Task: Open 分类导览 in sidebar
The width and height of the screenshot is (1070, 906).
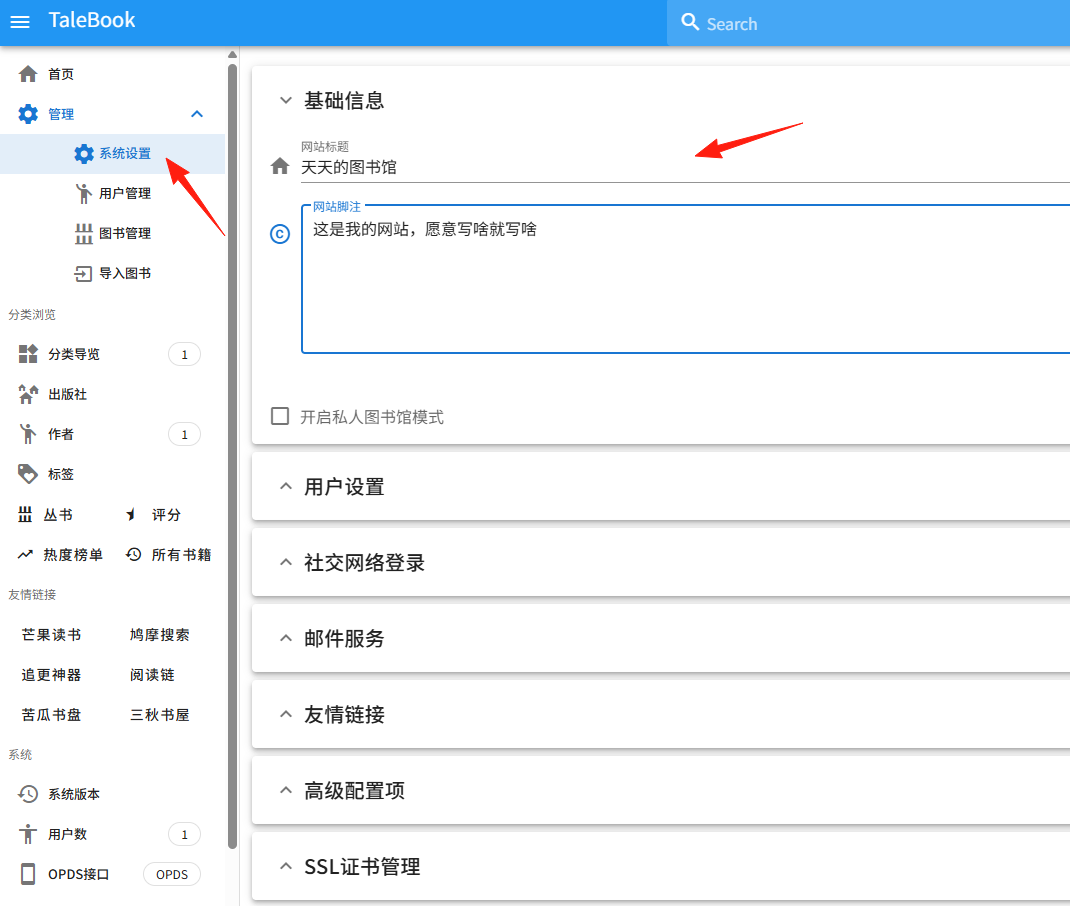Action: pyautogui.click(x=74, y=354)
